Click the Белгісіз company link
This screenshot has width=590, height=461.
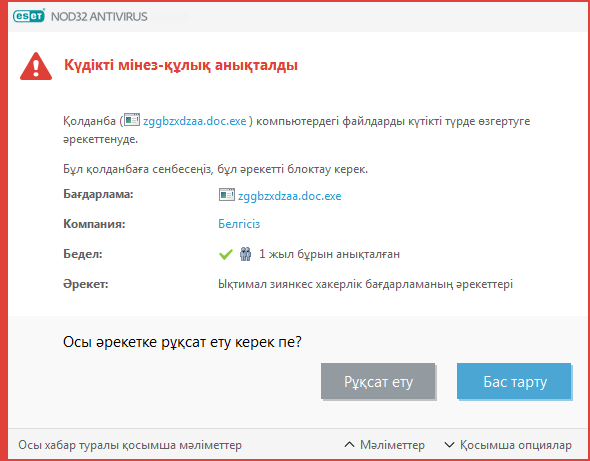(239, 224)
